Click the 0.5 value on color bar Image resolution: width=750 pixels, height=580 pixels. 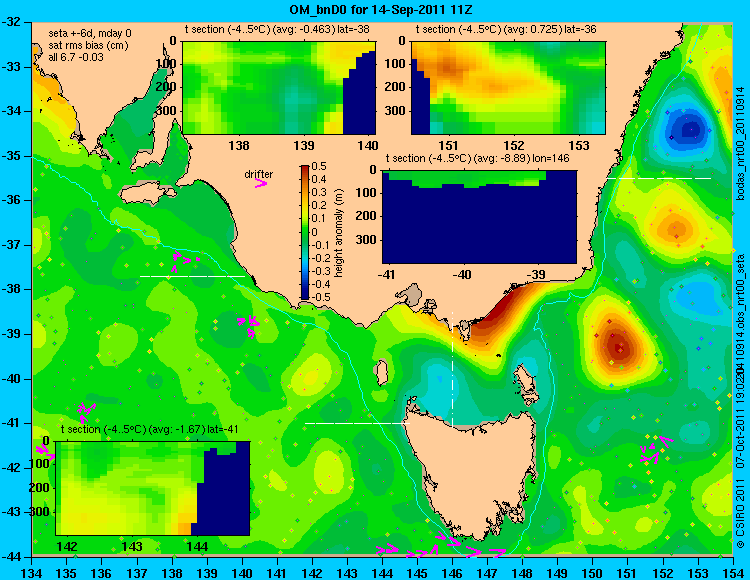point(319,166)
